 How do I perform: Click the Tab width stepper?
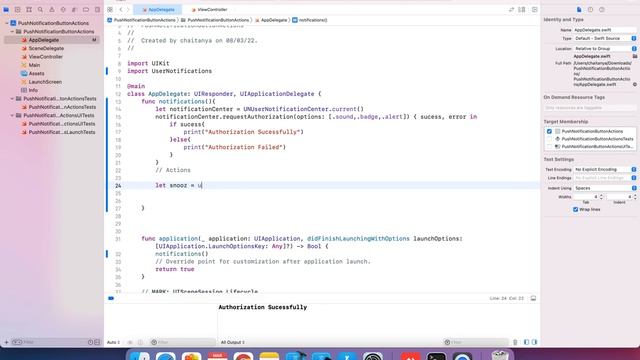pos(601,197)
